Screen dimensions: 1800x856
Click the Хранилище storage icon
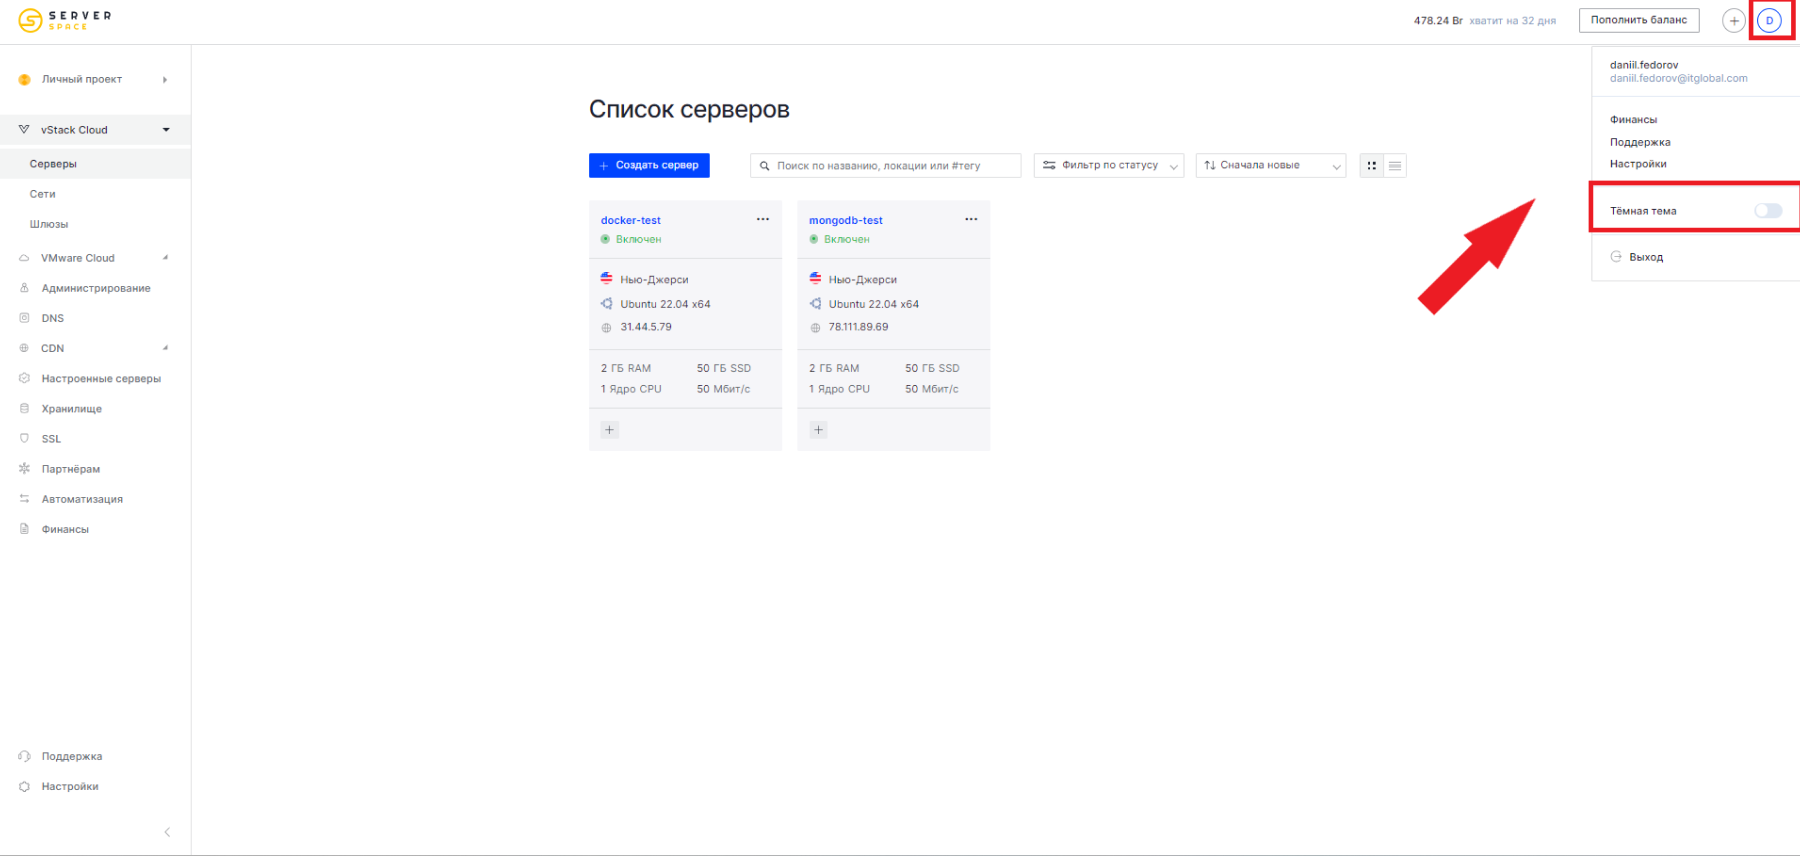tap(25, 408)
